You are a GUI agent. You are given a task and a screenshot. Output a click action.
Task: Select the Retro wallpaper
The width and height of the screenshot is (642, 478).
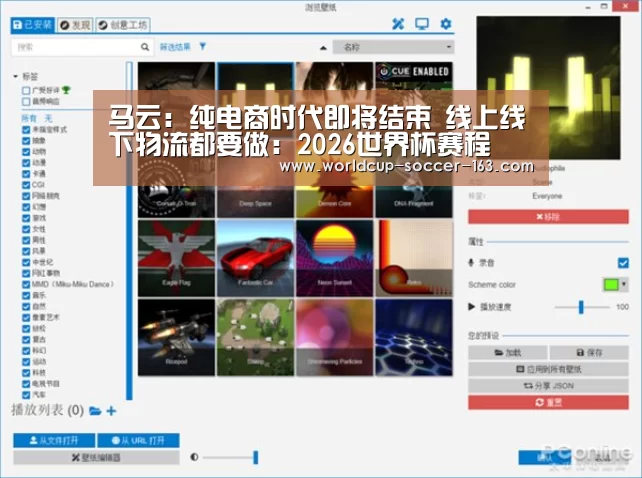[414, 258]
